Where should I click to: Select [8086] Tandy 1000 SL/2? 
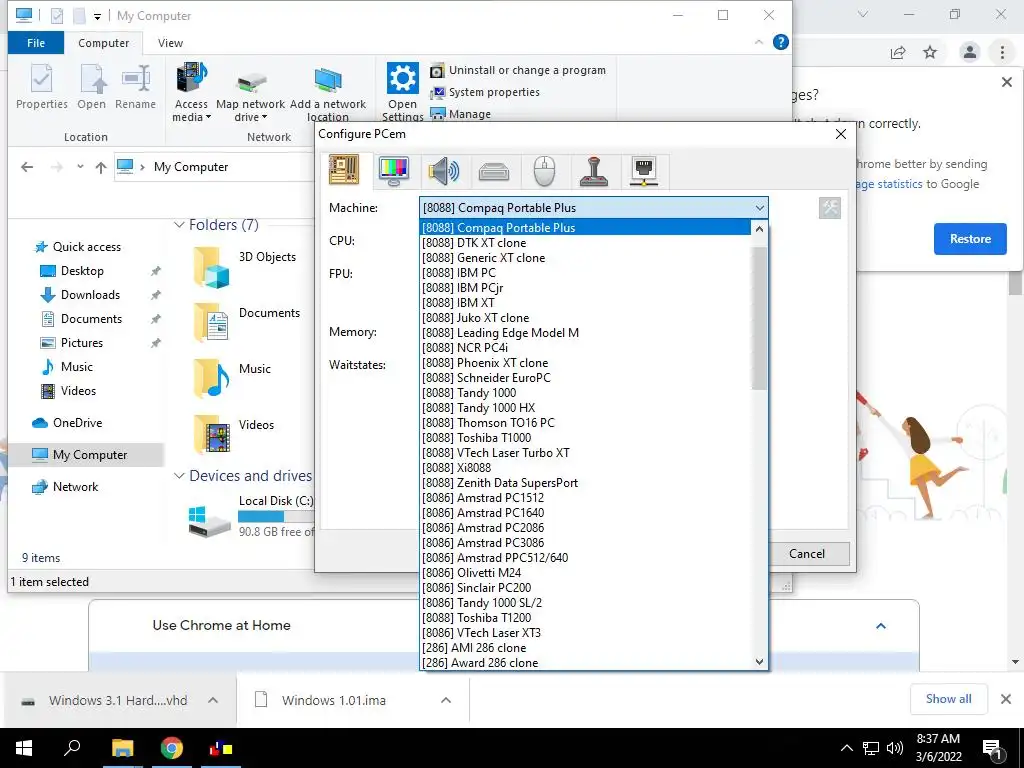[585, 603]
